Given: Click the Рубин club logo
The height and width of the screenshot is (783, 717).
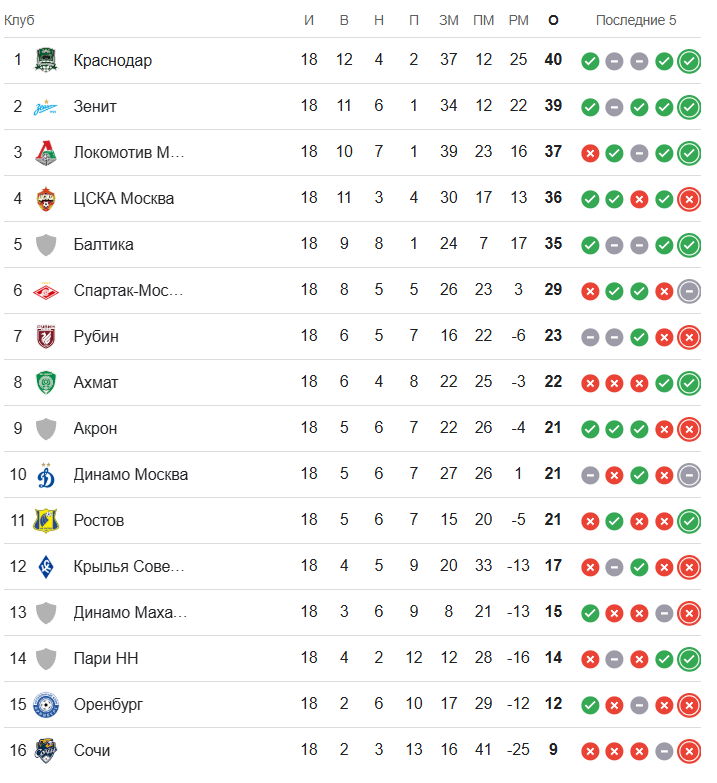Looking at the screenshot, I should click(46, 336).
